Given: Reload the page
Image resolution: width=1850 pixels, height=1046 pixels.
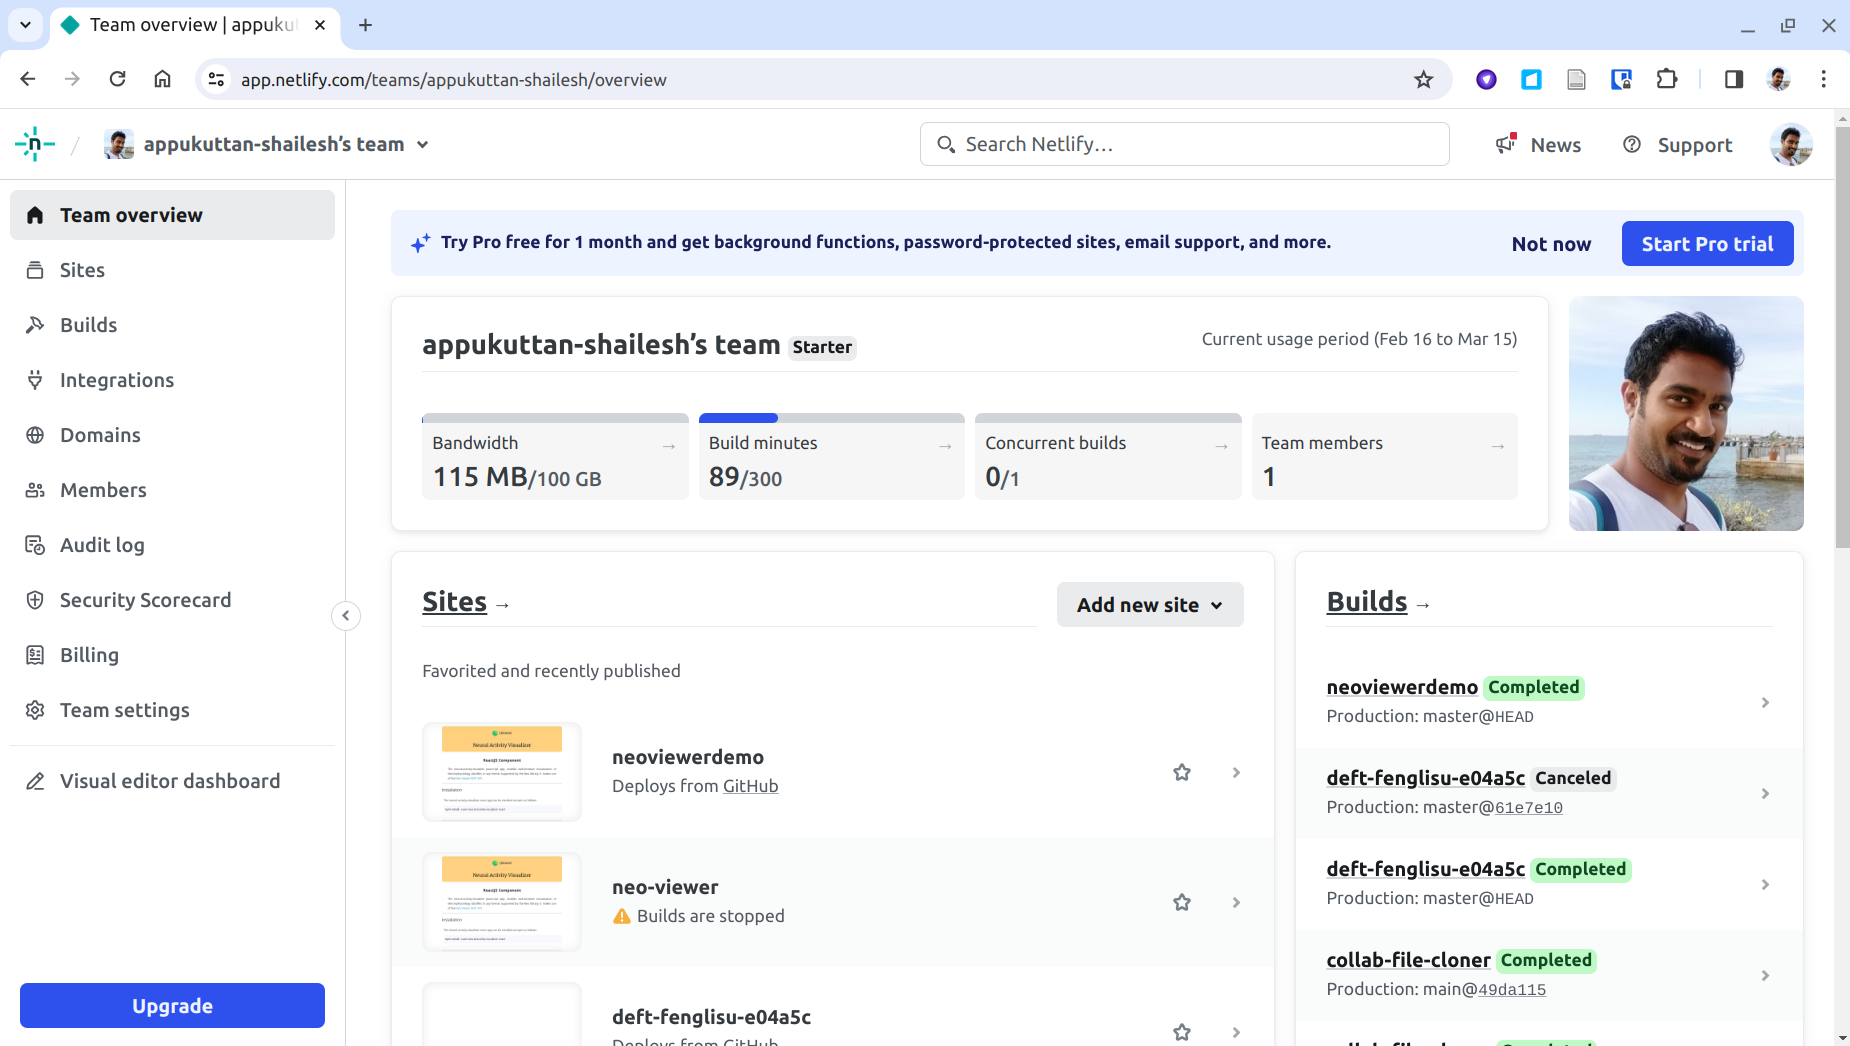Looking at the screenshot, I should [x=117, y=80].
